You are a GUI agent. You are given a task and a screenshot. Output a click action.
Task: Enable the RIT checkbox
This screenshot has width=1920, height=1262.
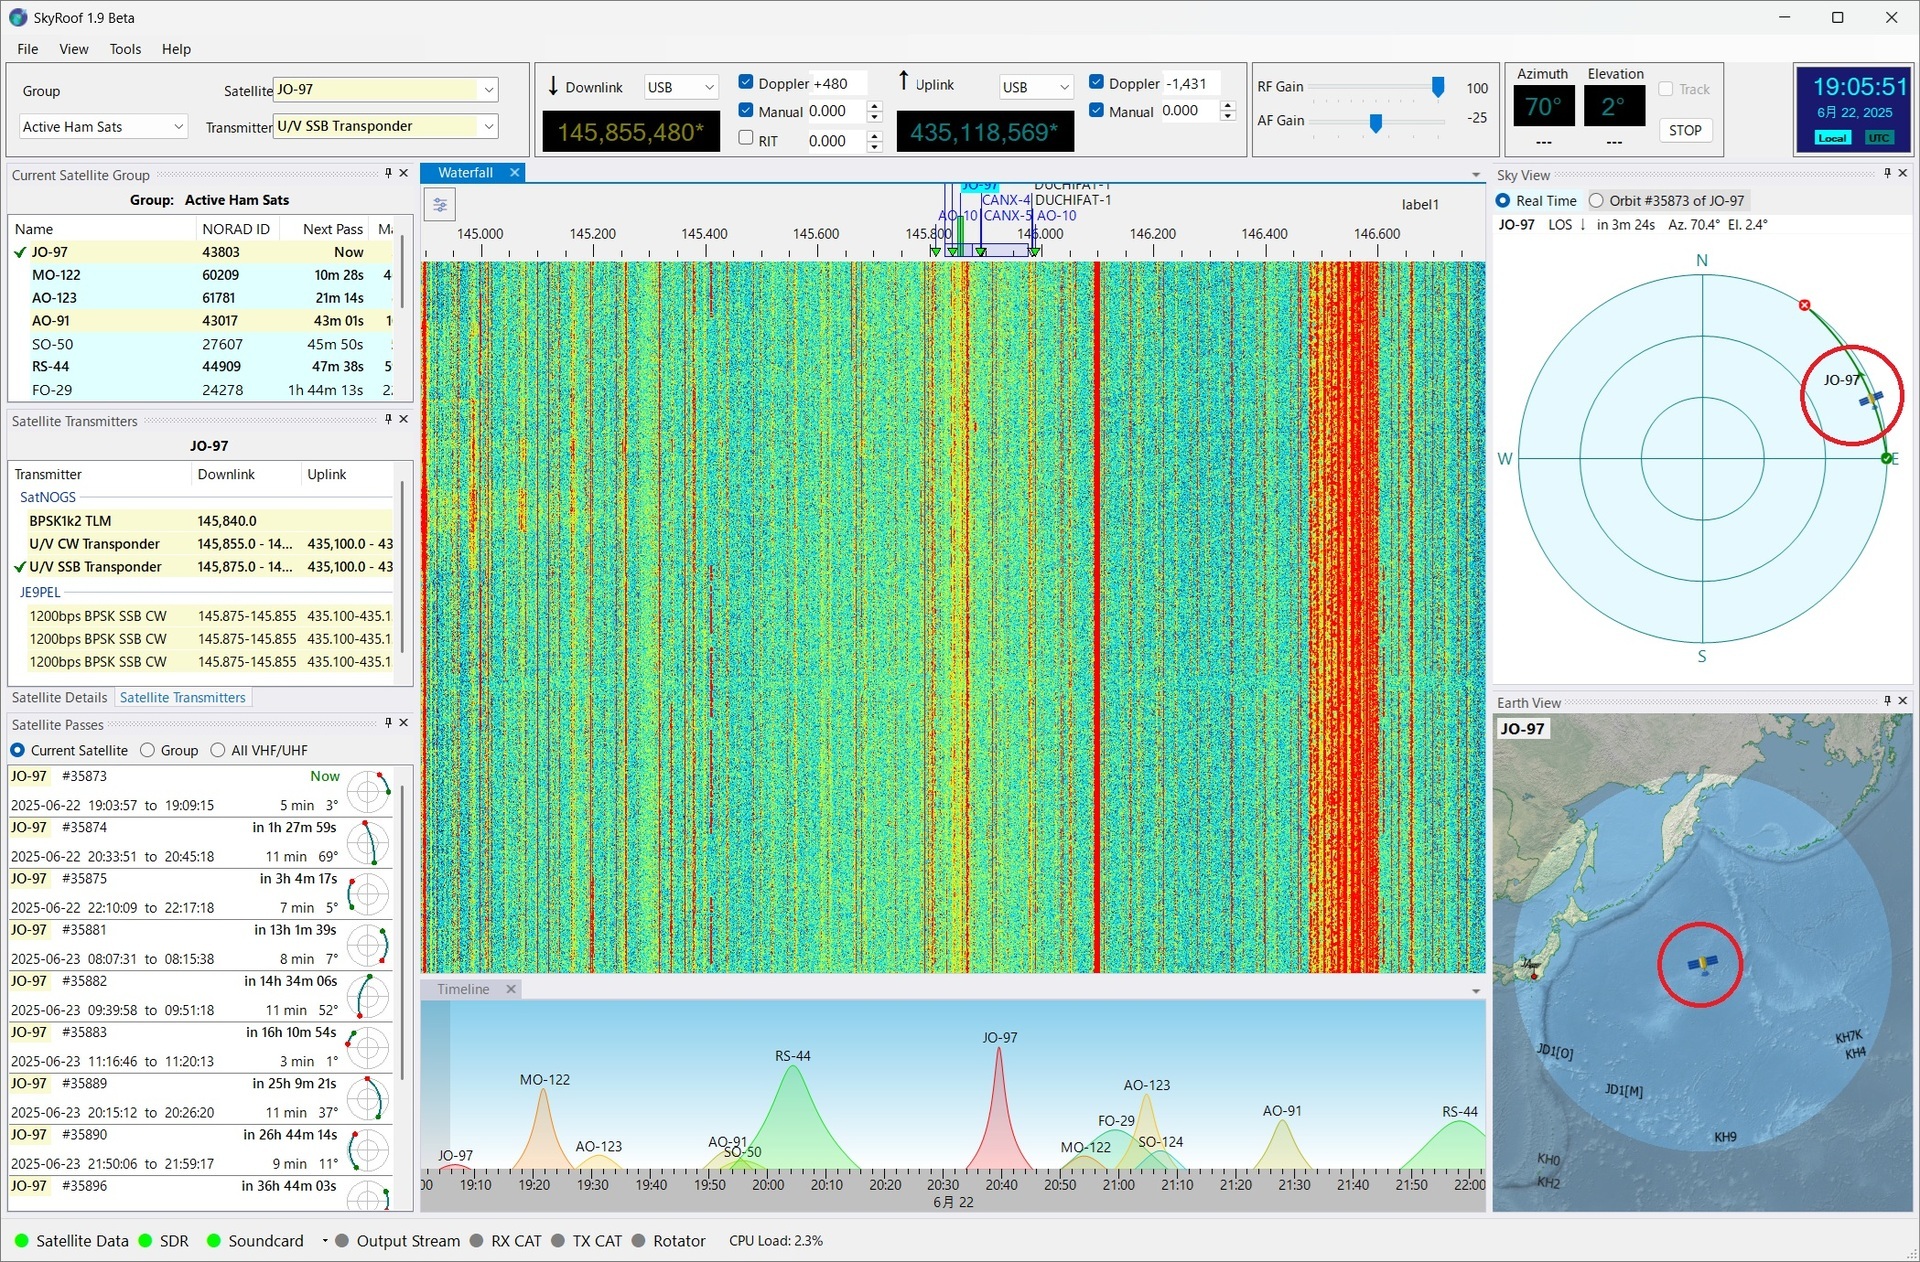[745, 138]
